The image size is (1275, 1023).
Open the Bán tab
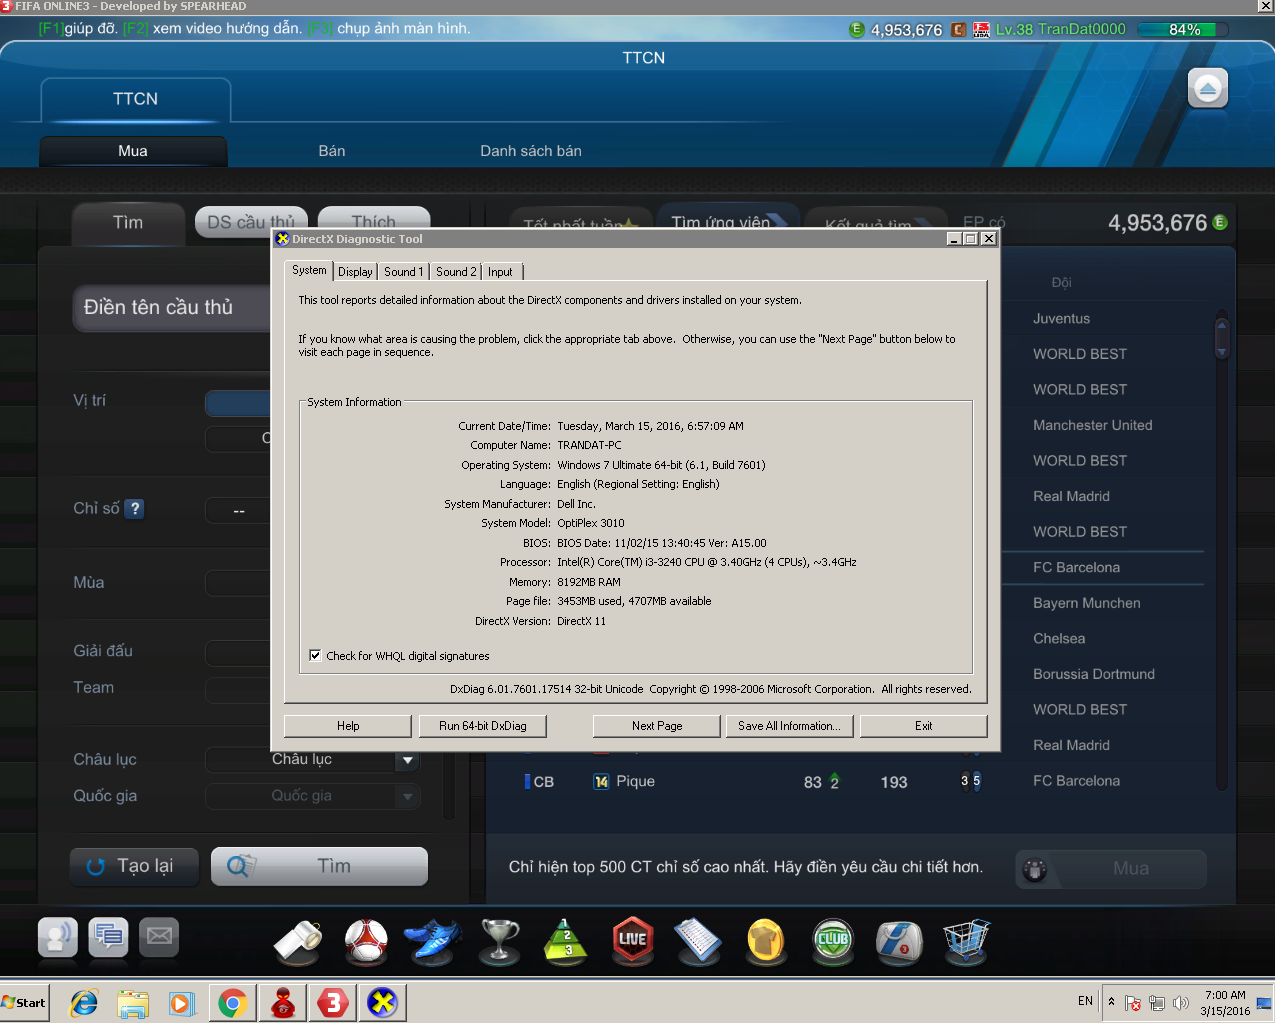coord(332,151)
